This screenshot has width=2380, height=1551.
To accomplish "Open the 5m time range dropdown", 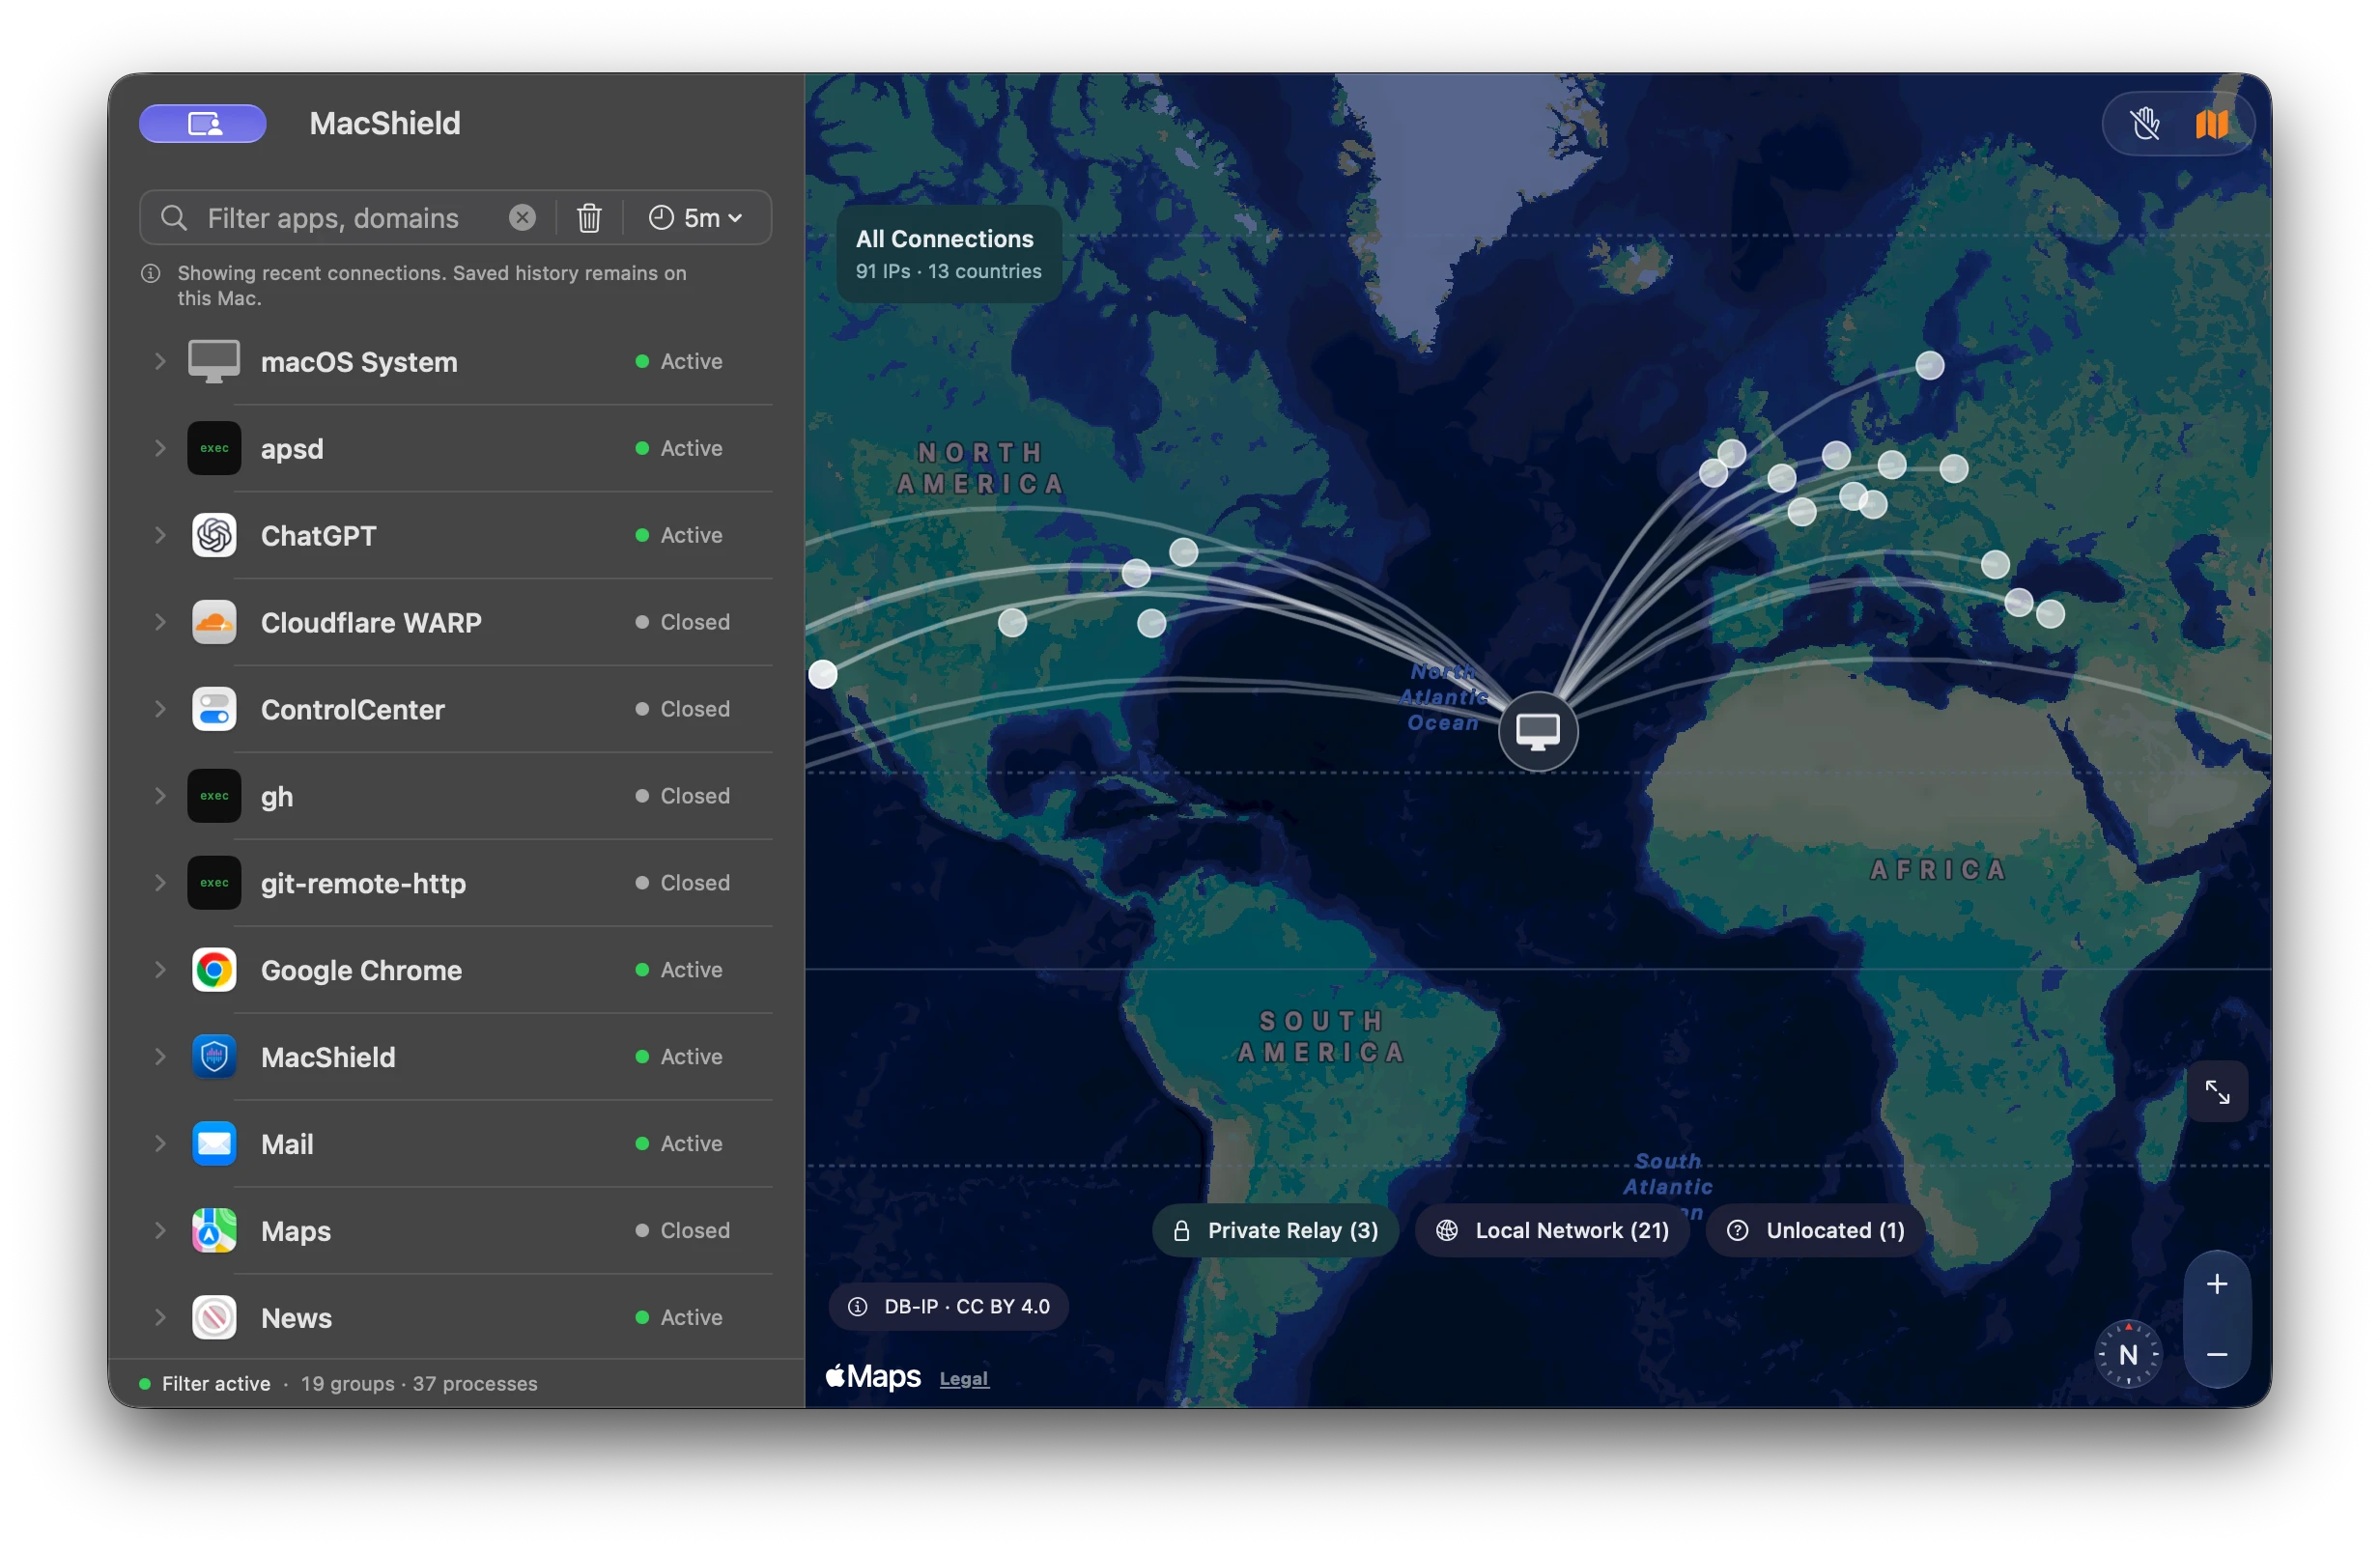I will click(x=696, y=218).
